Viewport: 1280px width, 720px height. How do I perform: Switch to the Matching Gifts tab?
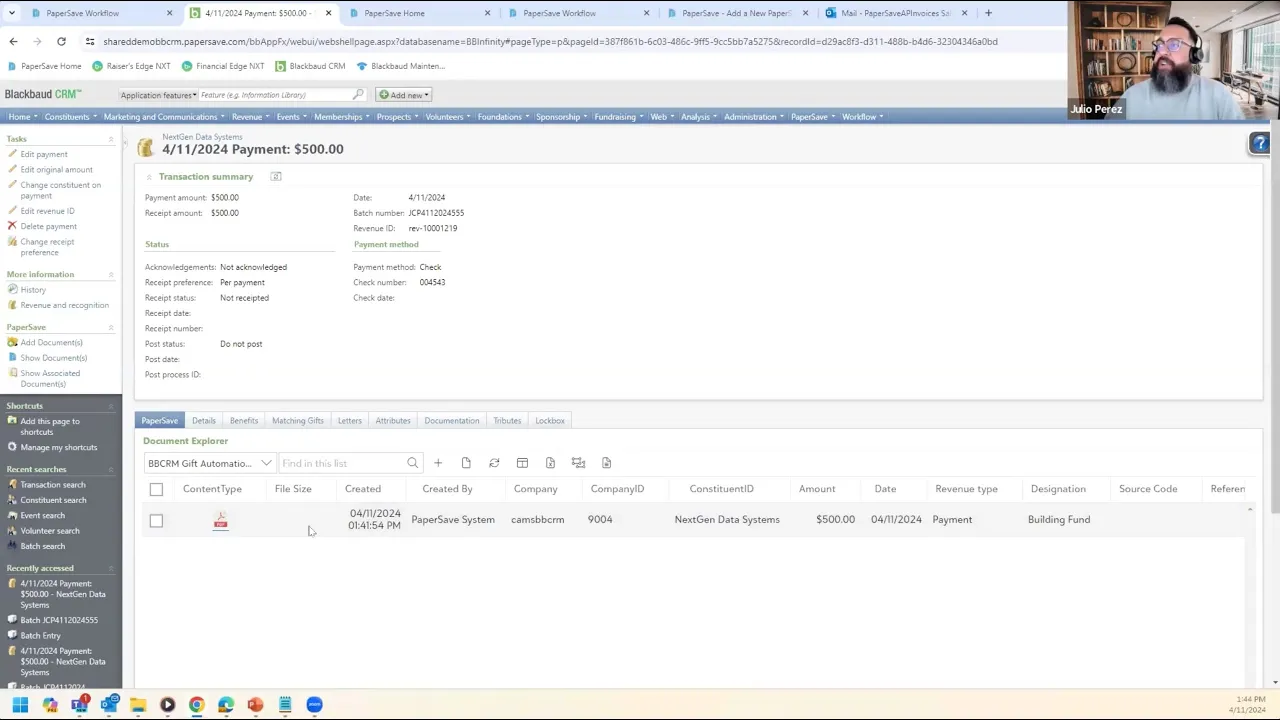pos(298,421)
